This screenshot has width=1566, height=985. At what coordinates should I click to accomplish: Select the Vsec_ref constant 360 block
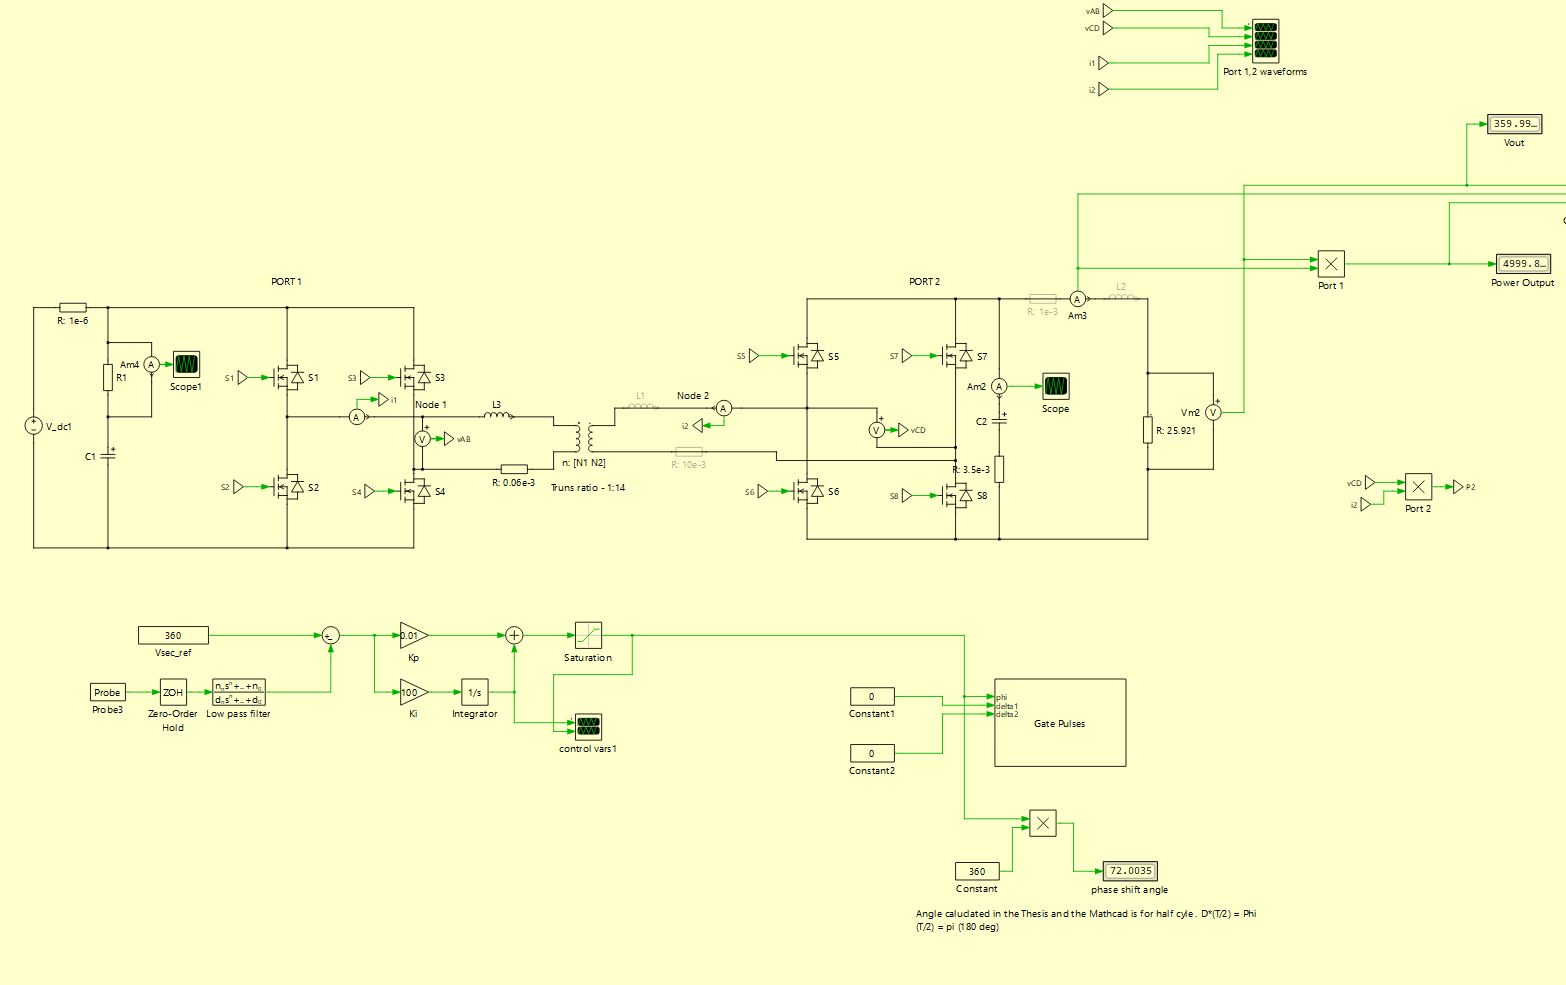click(x=173, y=635)
